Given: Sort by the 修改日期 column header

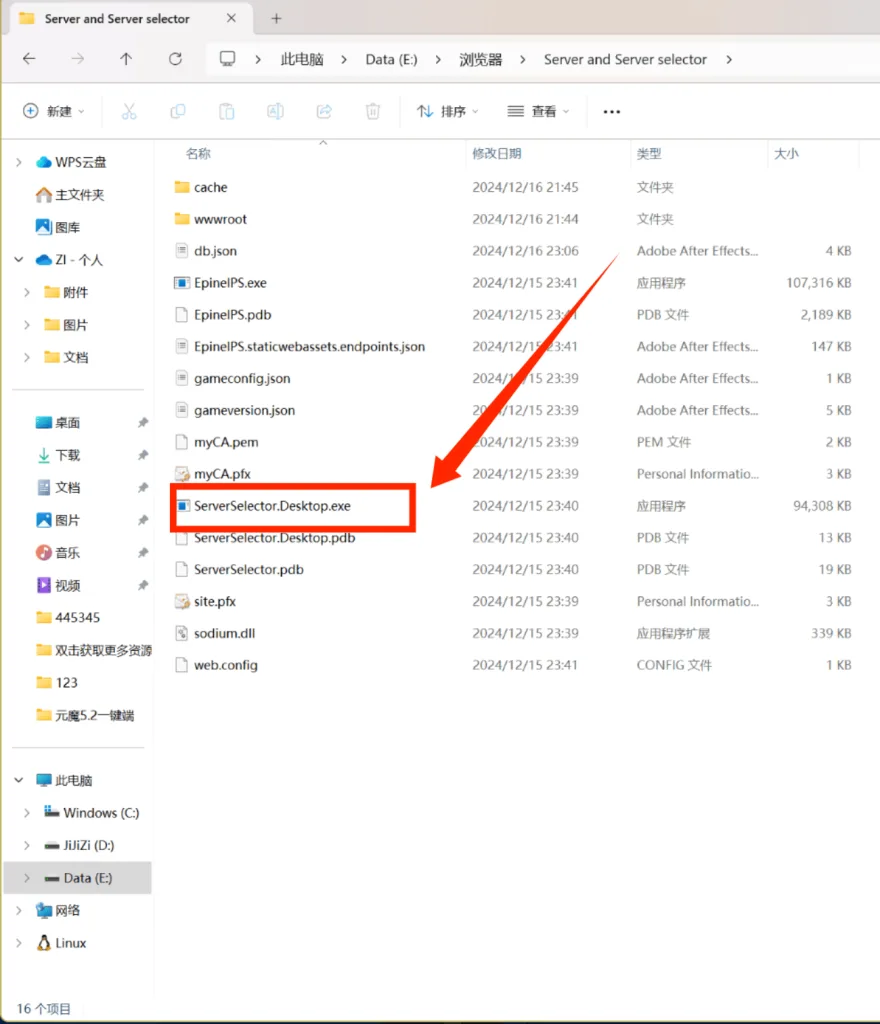Looking at the screenshot, I should (497, 154).
